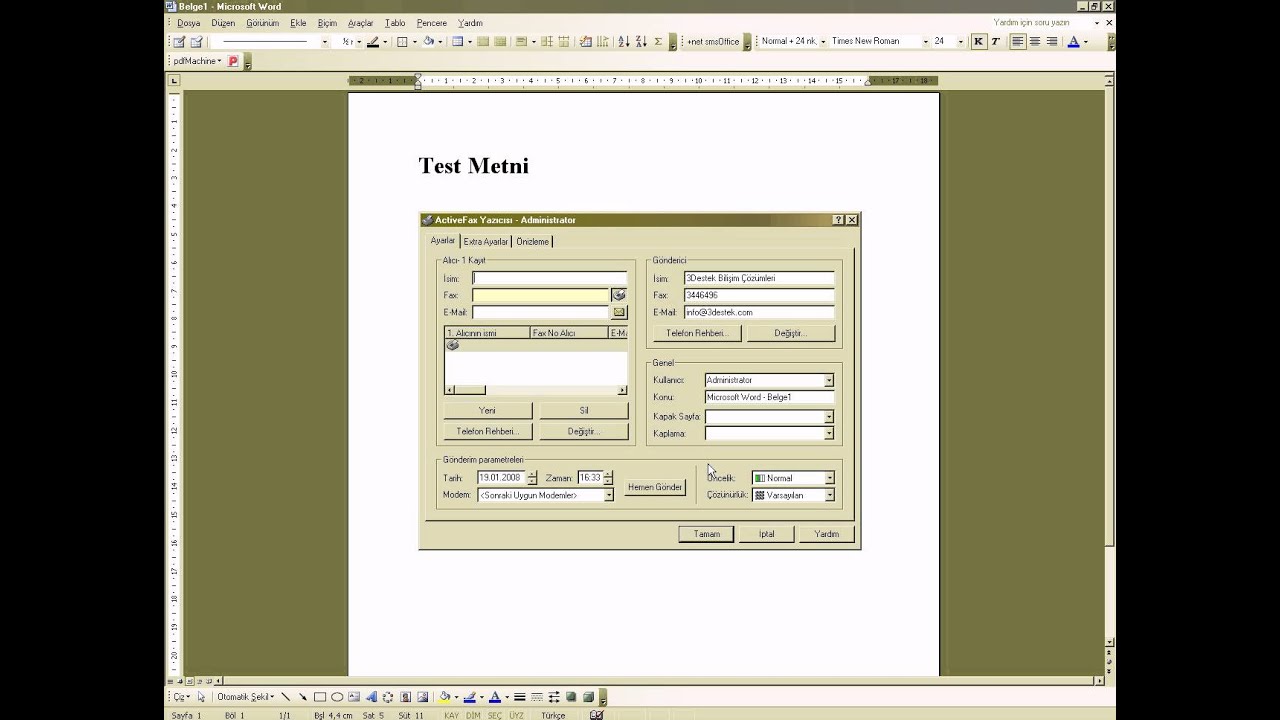1280x720 pixels.
Task: Open the Modem dropdown list
Action: click(x=608, y=495)
